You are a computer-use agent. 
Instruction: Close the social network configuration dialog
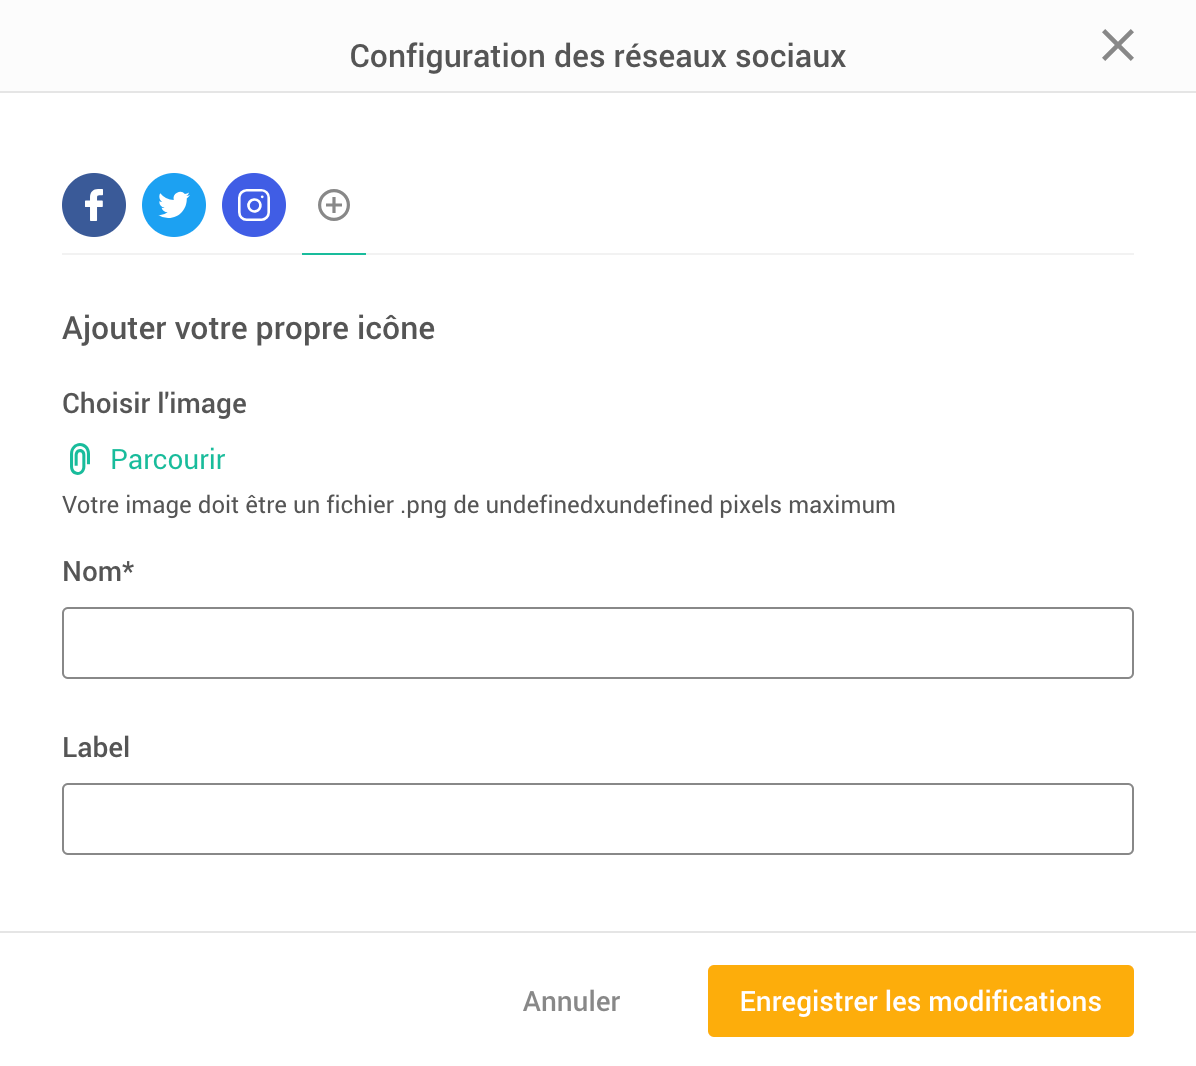point(1117,45)
